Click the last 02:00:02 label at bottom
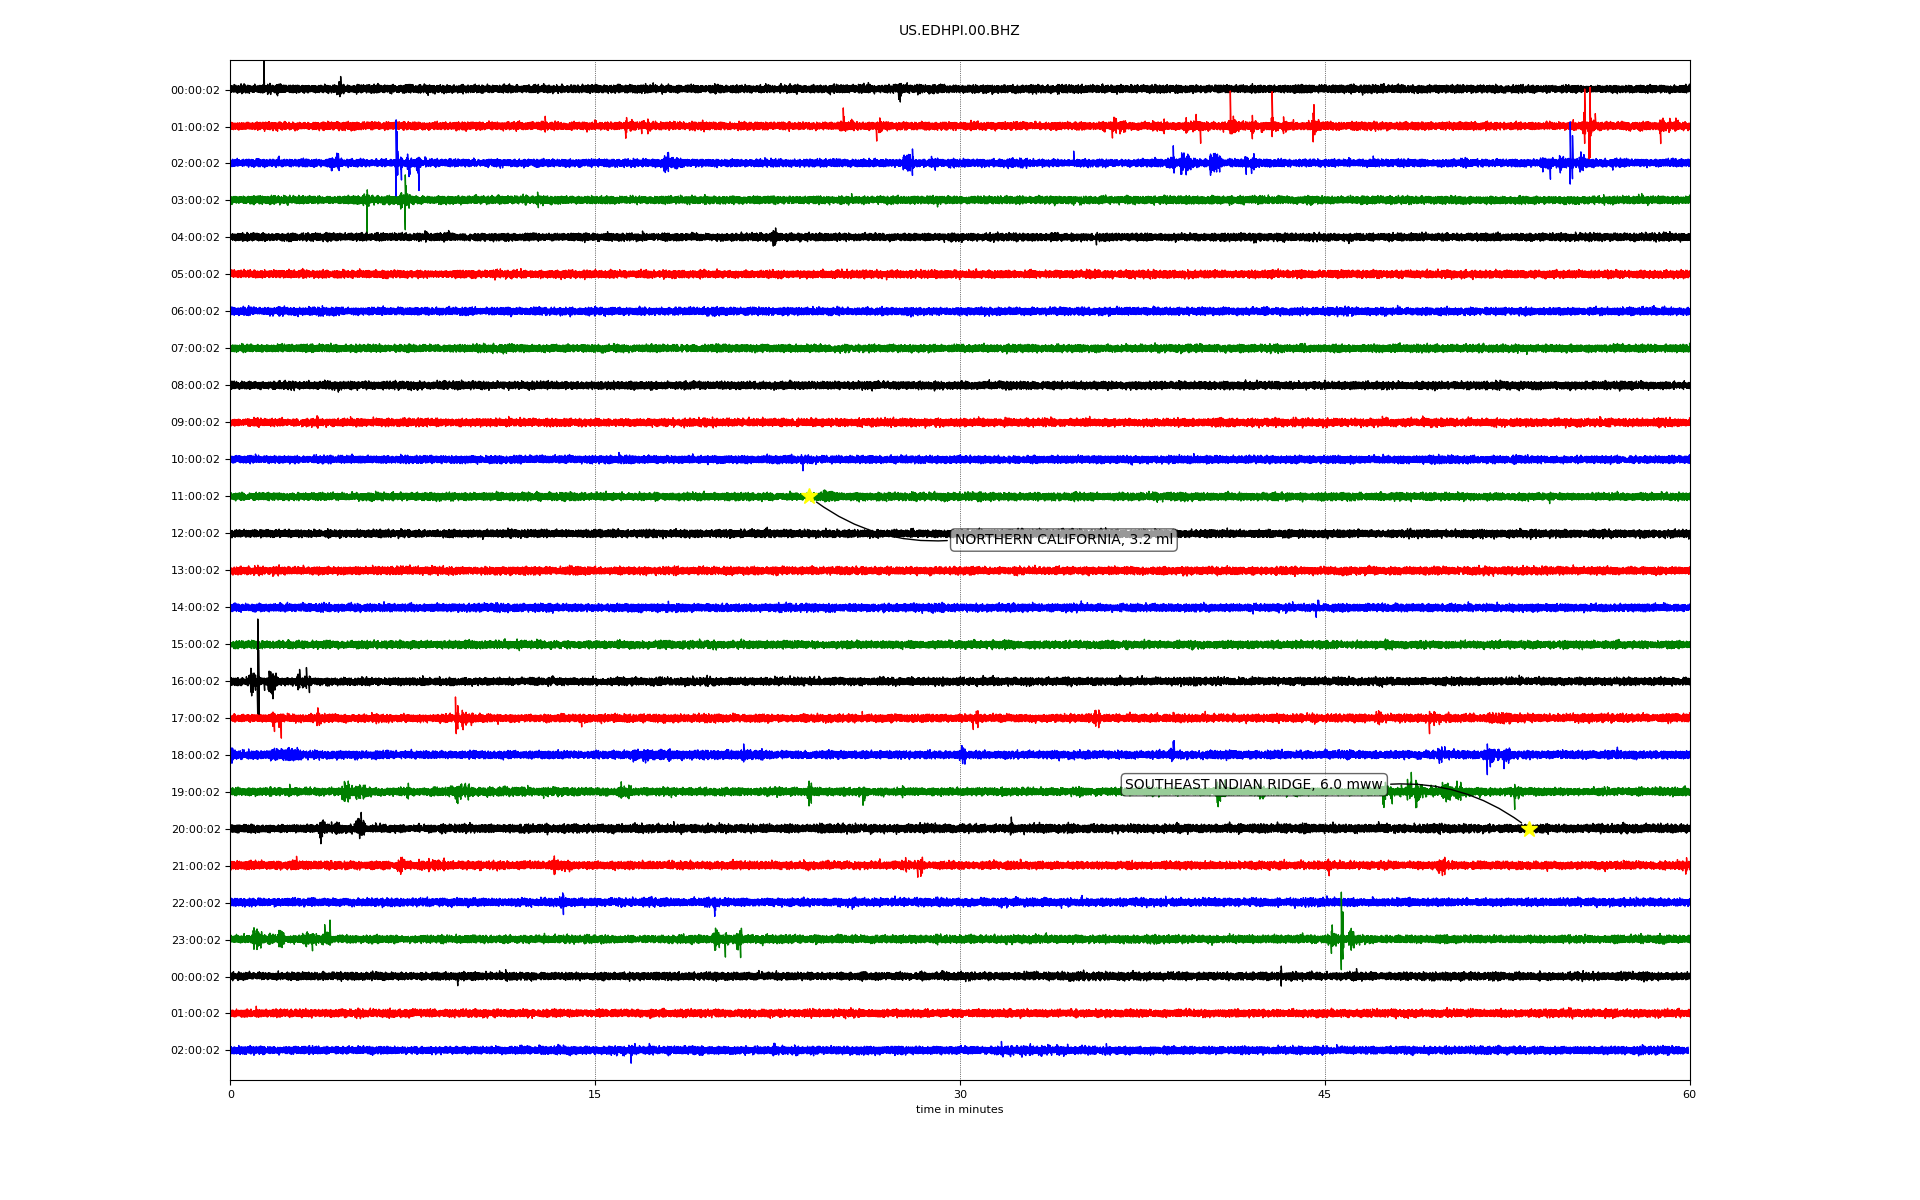This screenshot has height=1200, width=1920. pos(195,1051)
